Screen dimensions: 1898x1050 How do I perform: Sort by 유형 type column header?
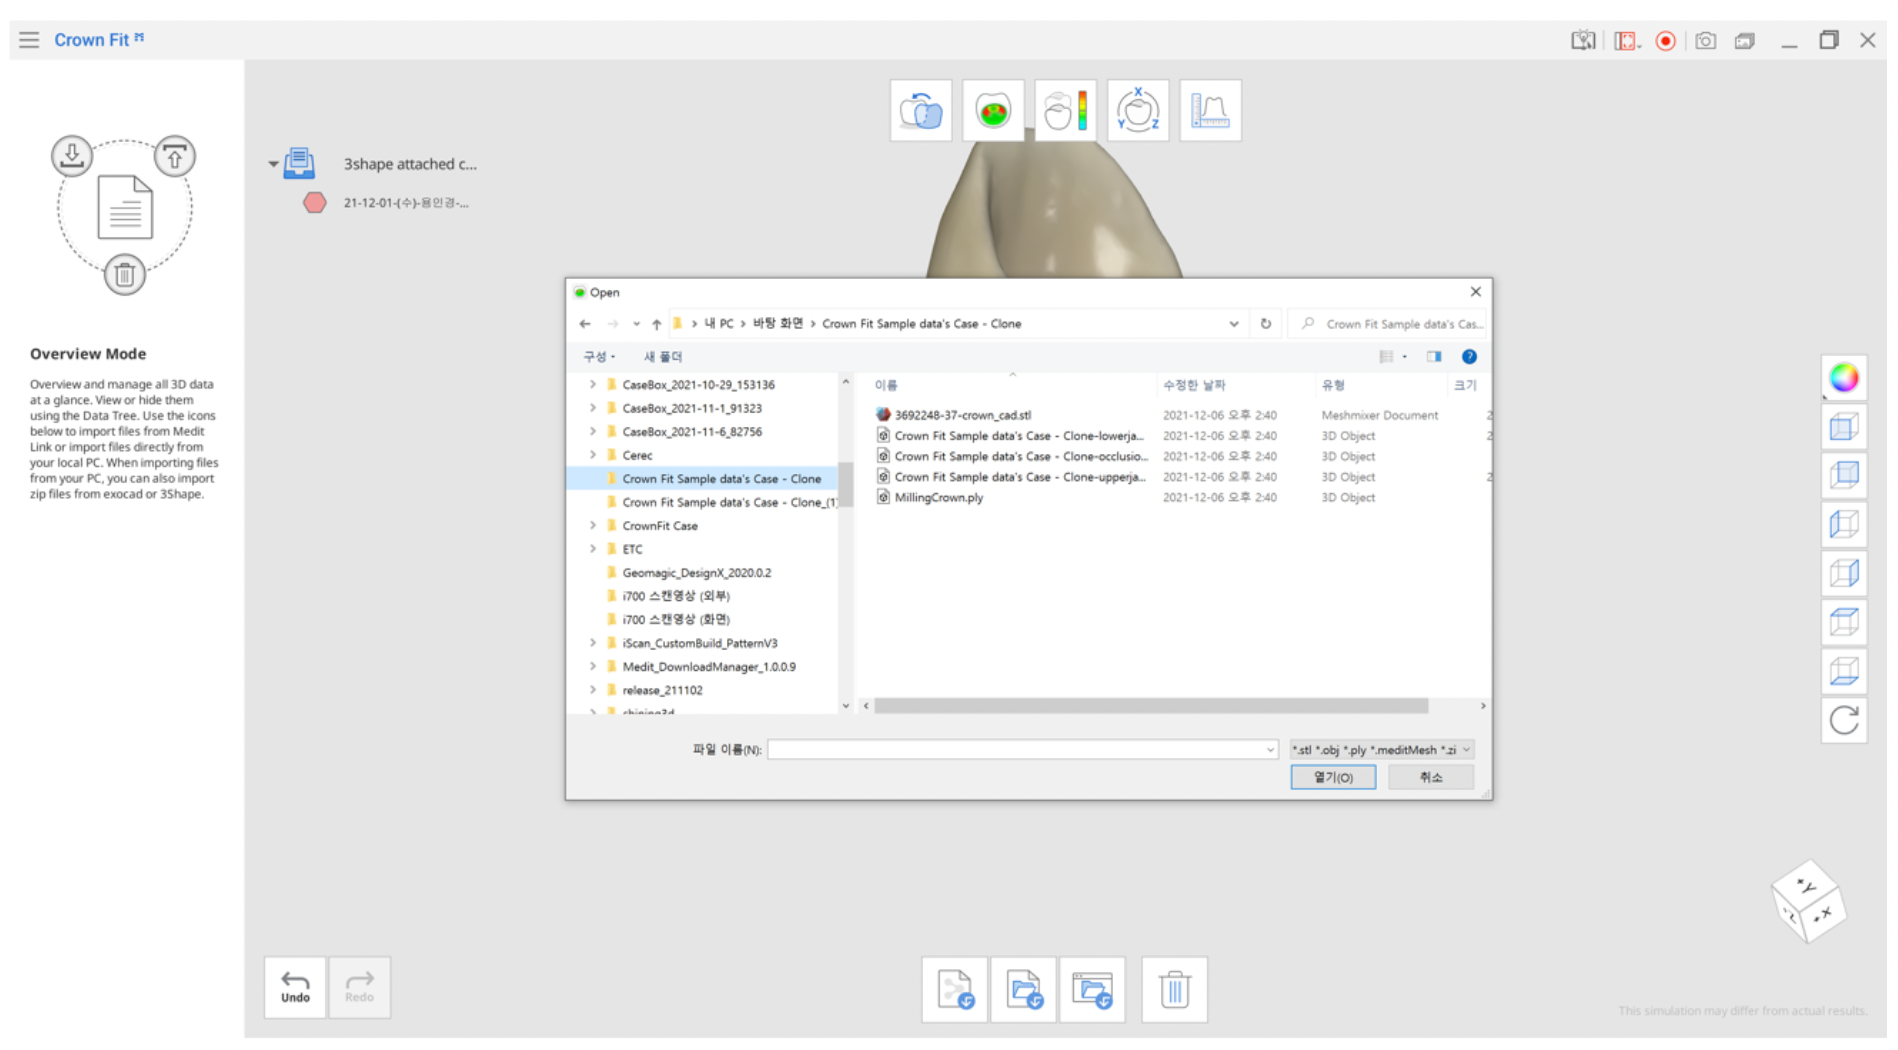coord(1333,385)
